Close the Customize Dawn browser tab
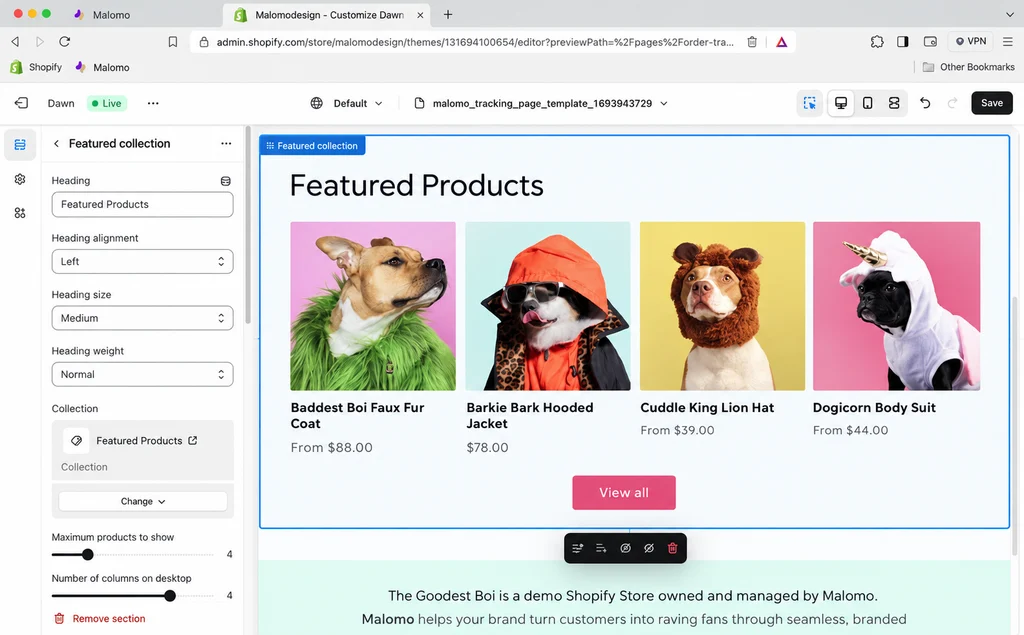The height and width of the screenshot is (635, 1024). click(x=420, y=14)
